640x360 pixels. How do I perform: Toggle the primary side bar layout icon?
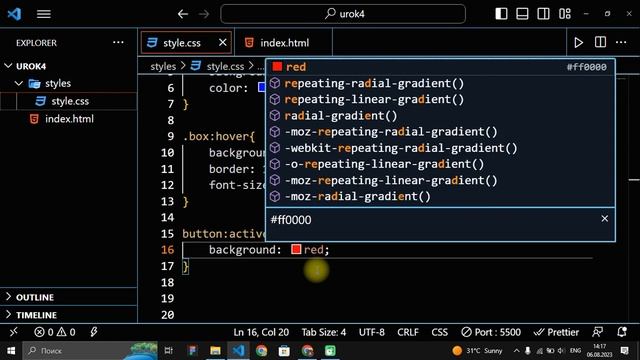point(501,14)
